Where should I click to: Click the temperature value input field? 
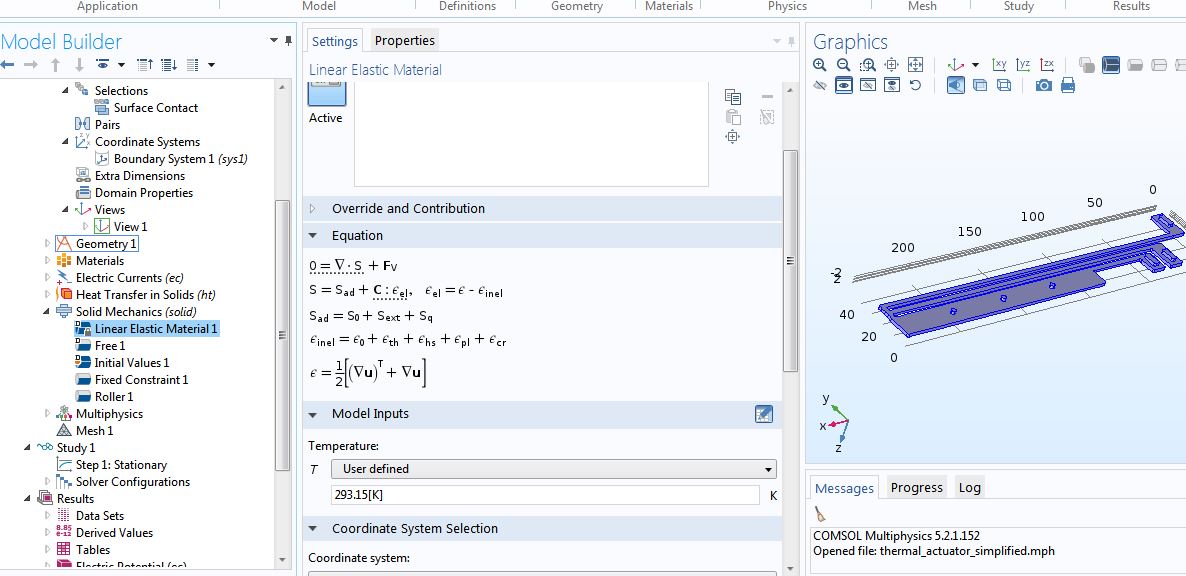coord(545,495)
